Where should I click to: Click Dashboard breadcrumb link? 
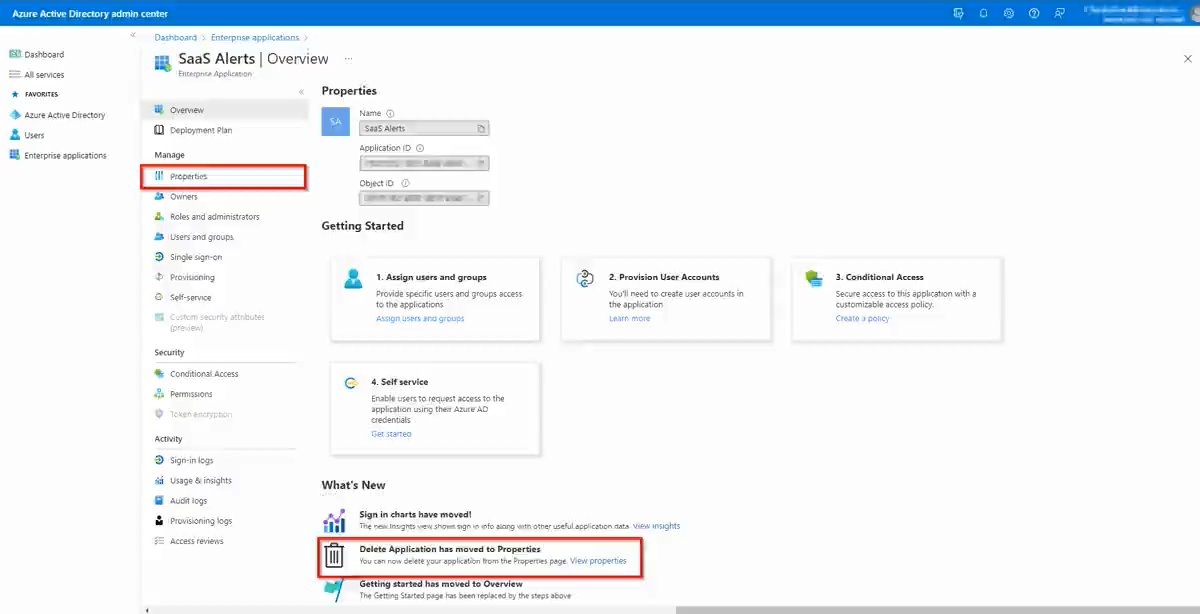175,38
